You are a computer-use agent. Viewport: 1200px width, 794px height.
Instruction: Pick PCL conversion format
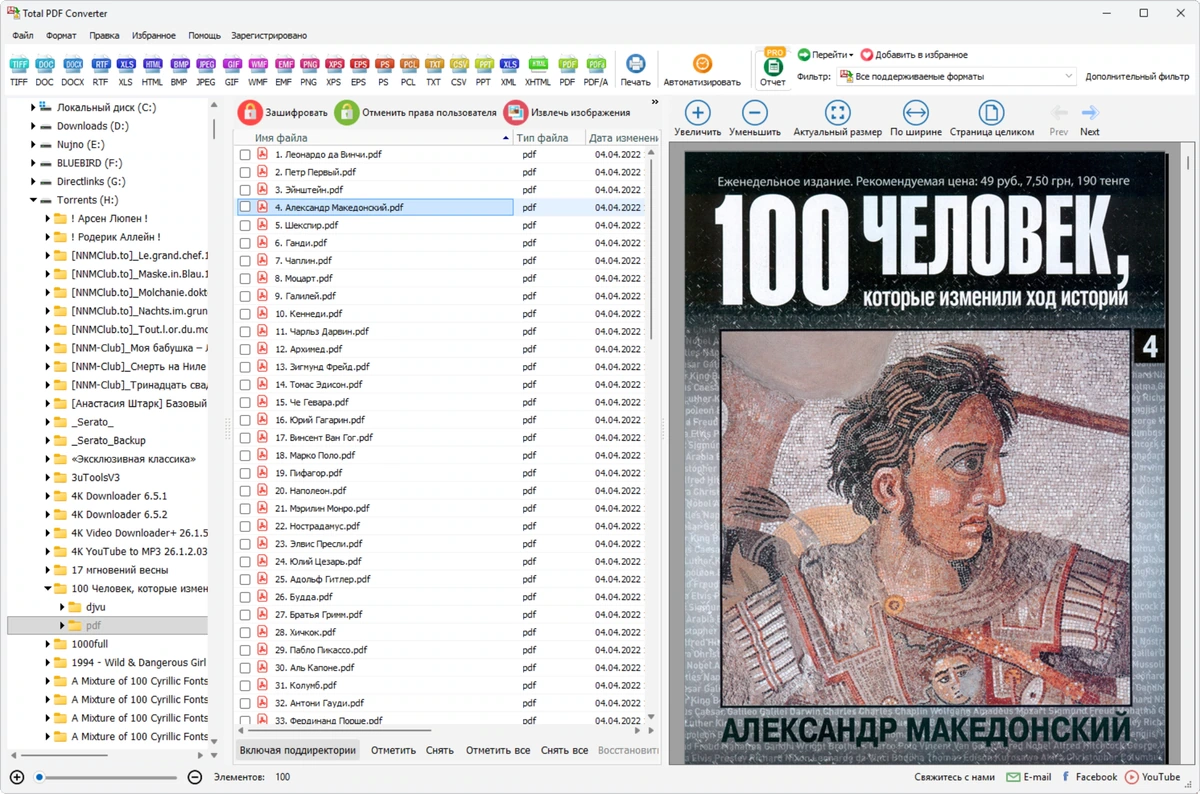(x=409, y=70)
